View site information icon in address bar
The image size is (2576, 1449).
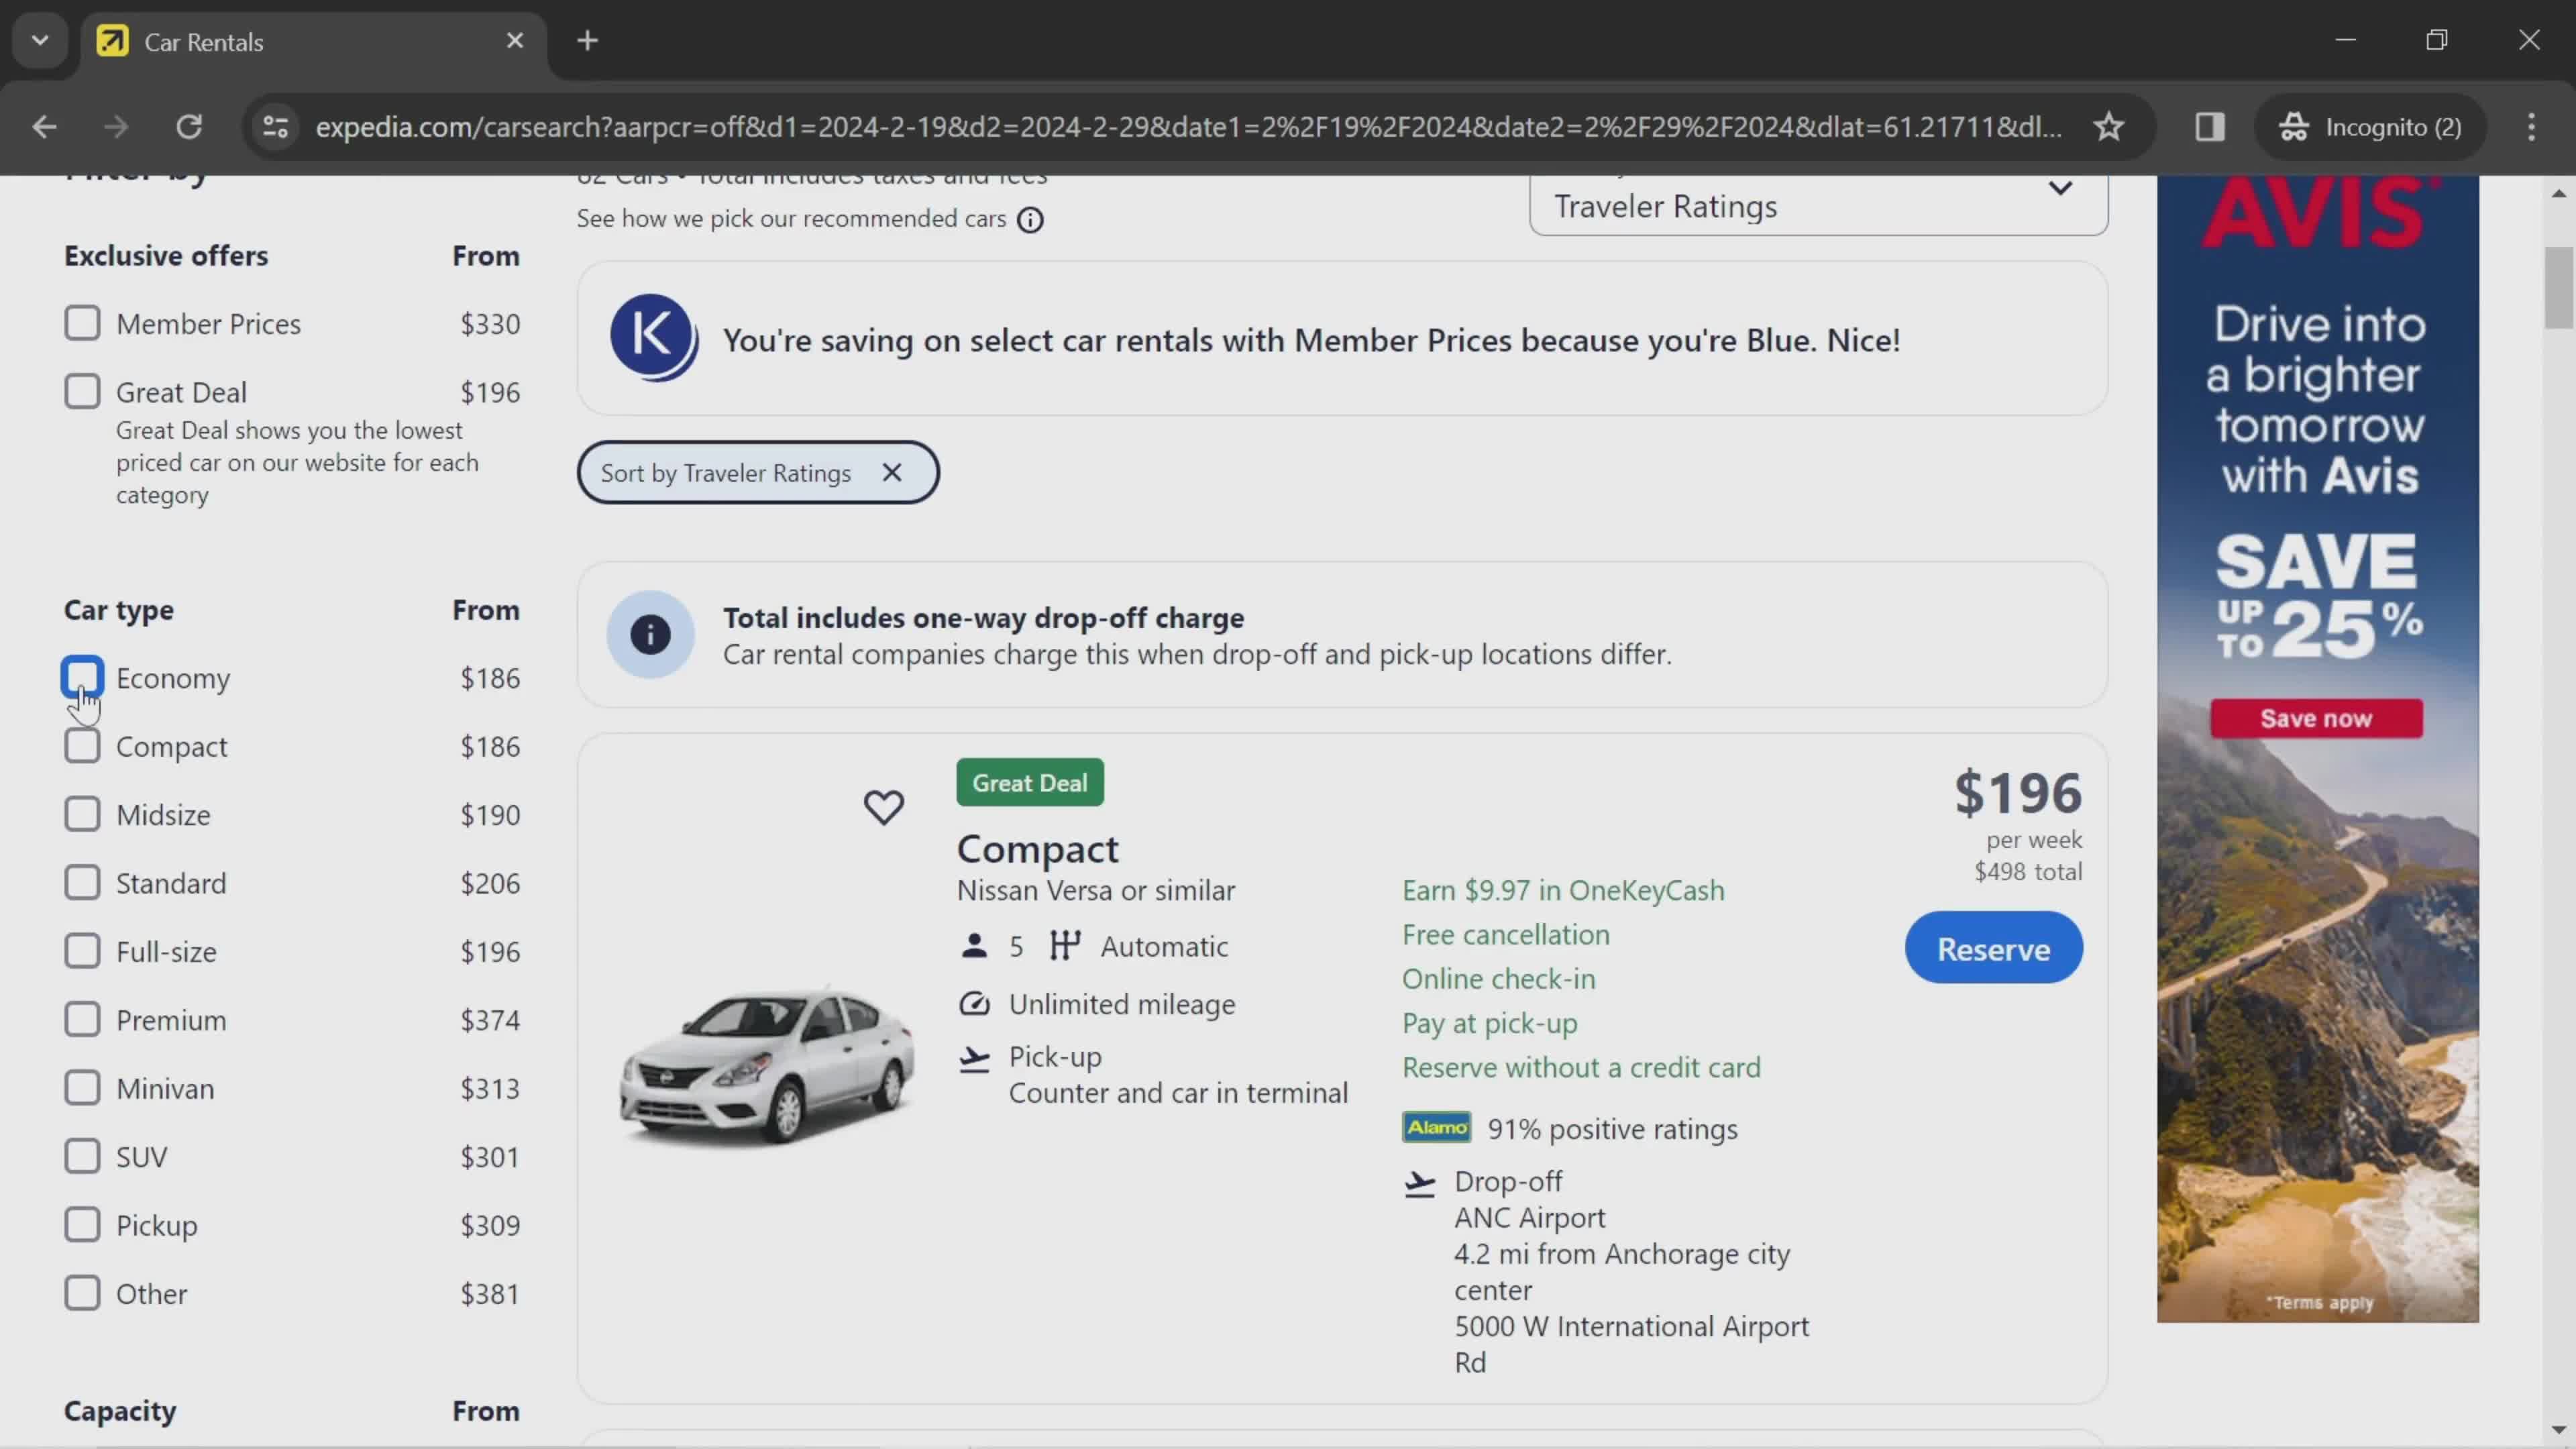[x=276, y=127]
